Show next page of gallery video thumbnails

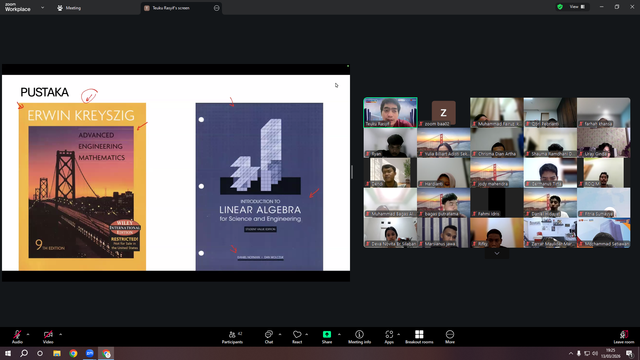click(x=497, y=253)
